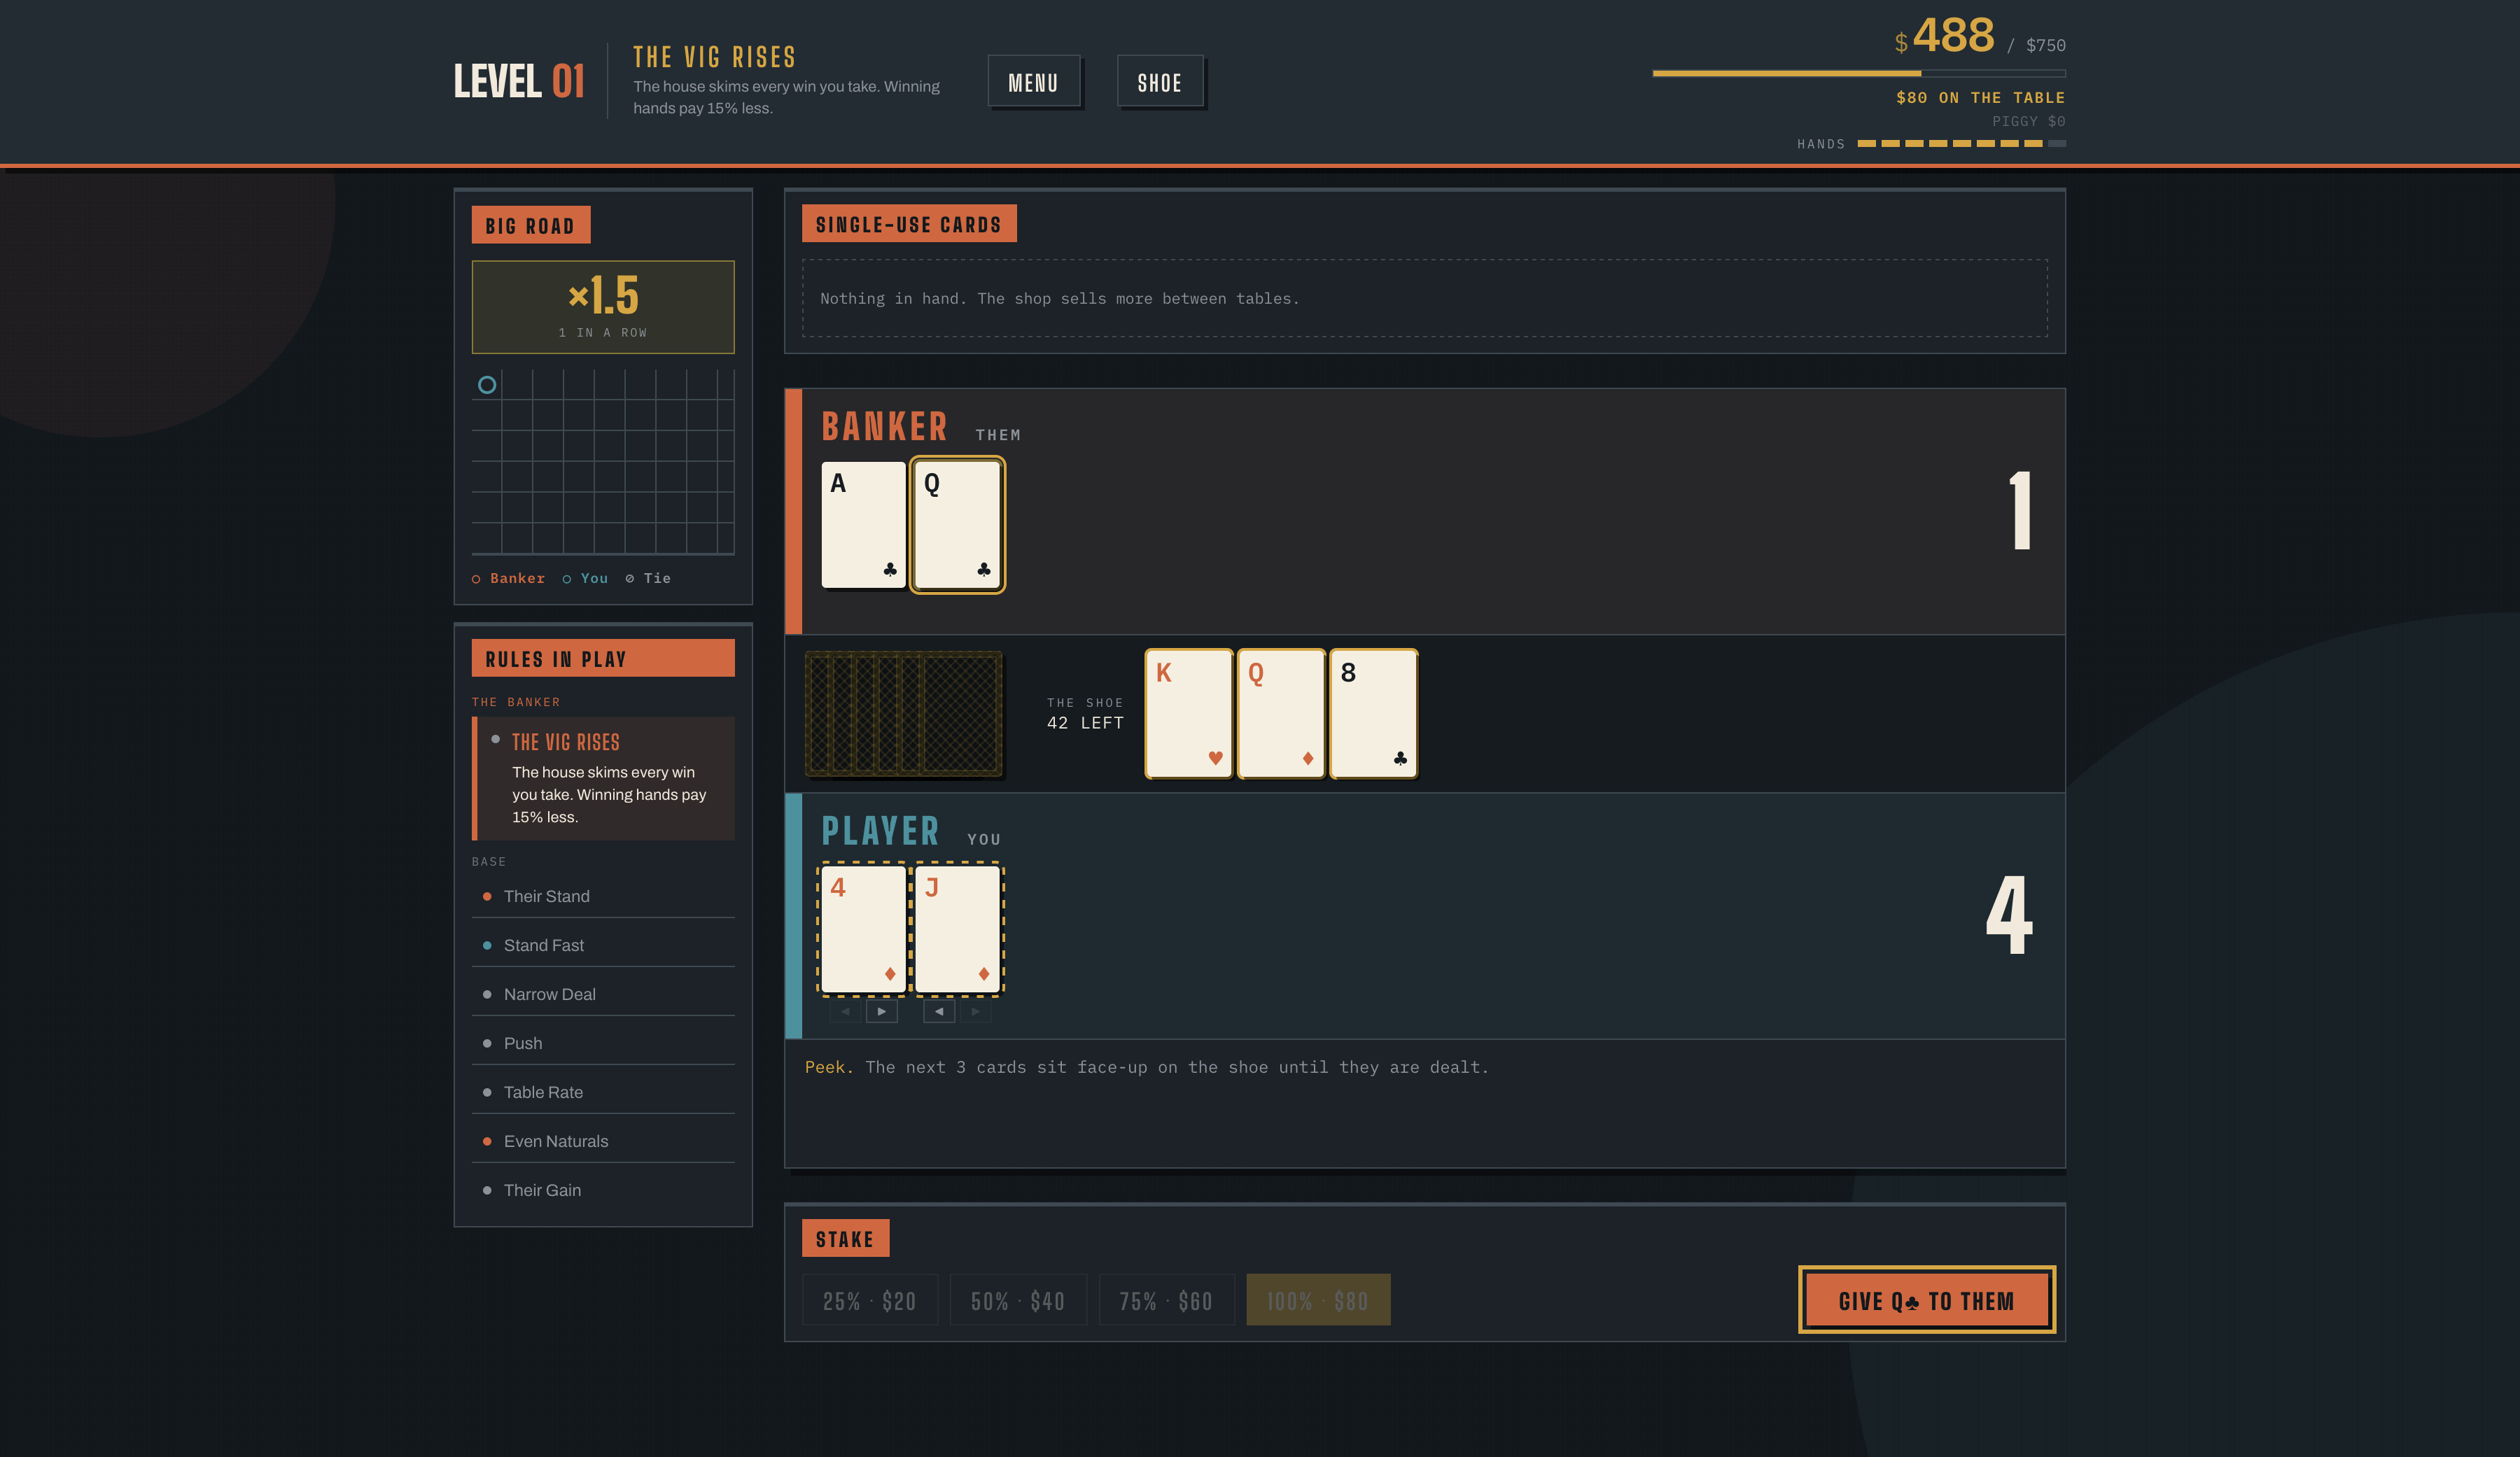The image size is (2520, 1457).
Task: Move the 4 of diamonds right
Action: pos(881,1011)
